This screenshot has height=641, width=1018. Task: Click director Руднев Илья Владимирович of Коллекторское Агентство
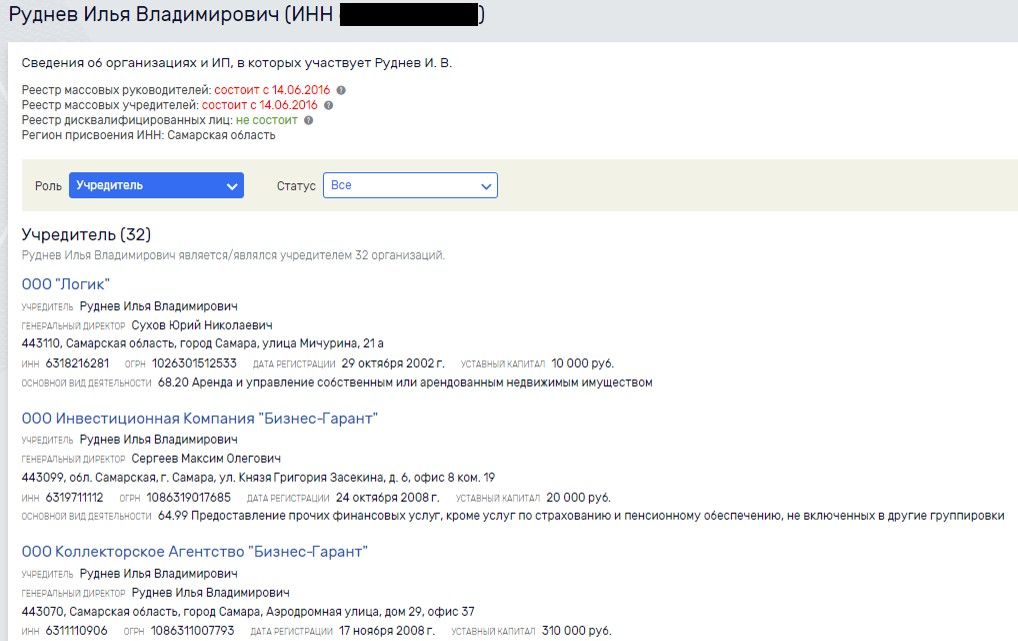210,592
